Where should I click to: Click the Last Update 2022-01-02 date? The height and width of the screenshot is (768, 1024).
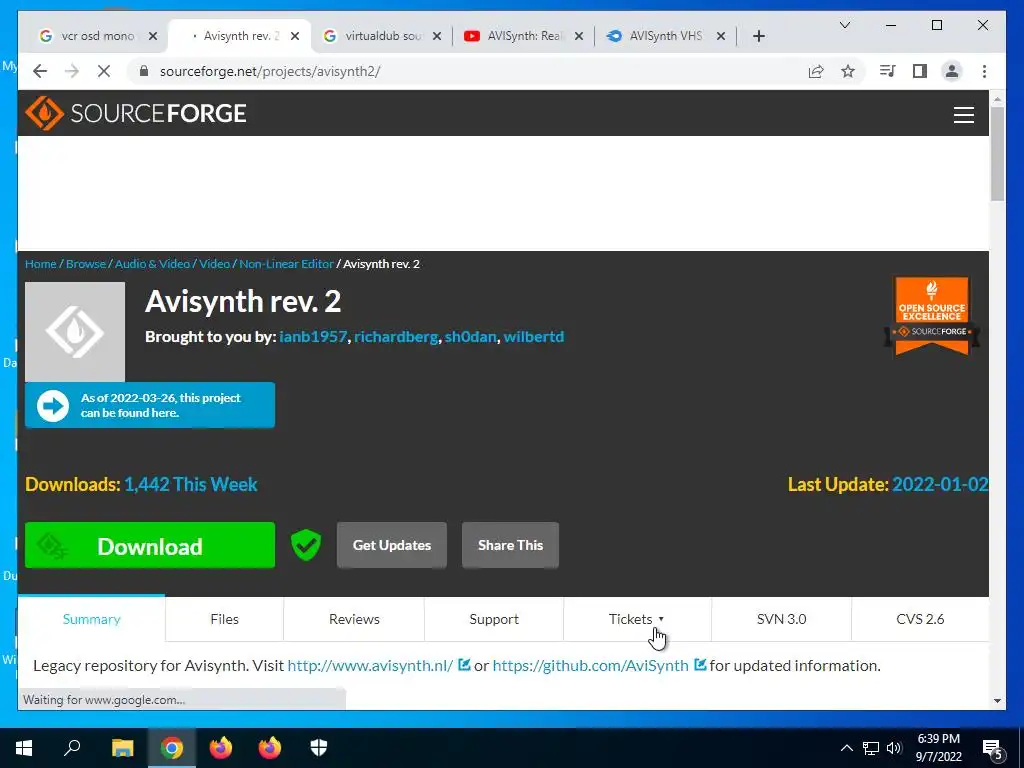tap(940, 485)
